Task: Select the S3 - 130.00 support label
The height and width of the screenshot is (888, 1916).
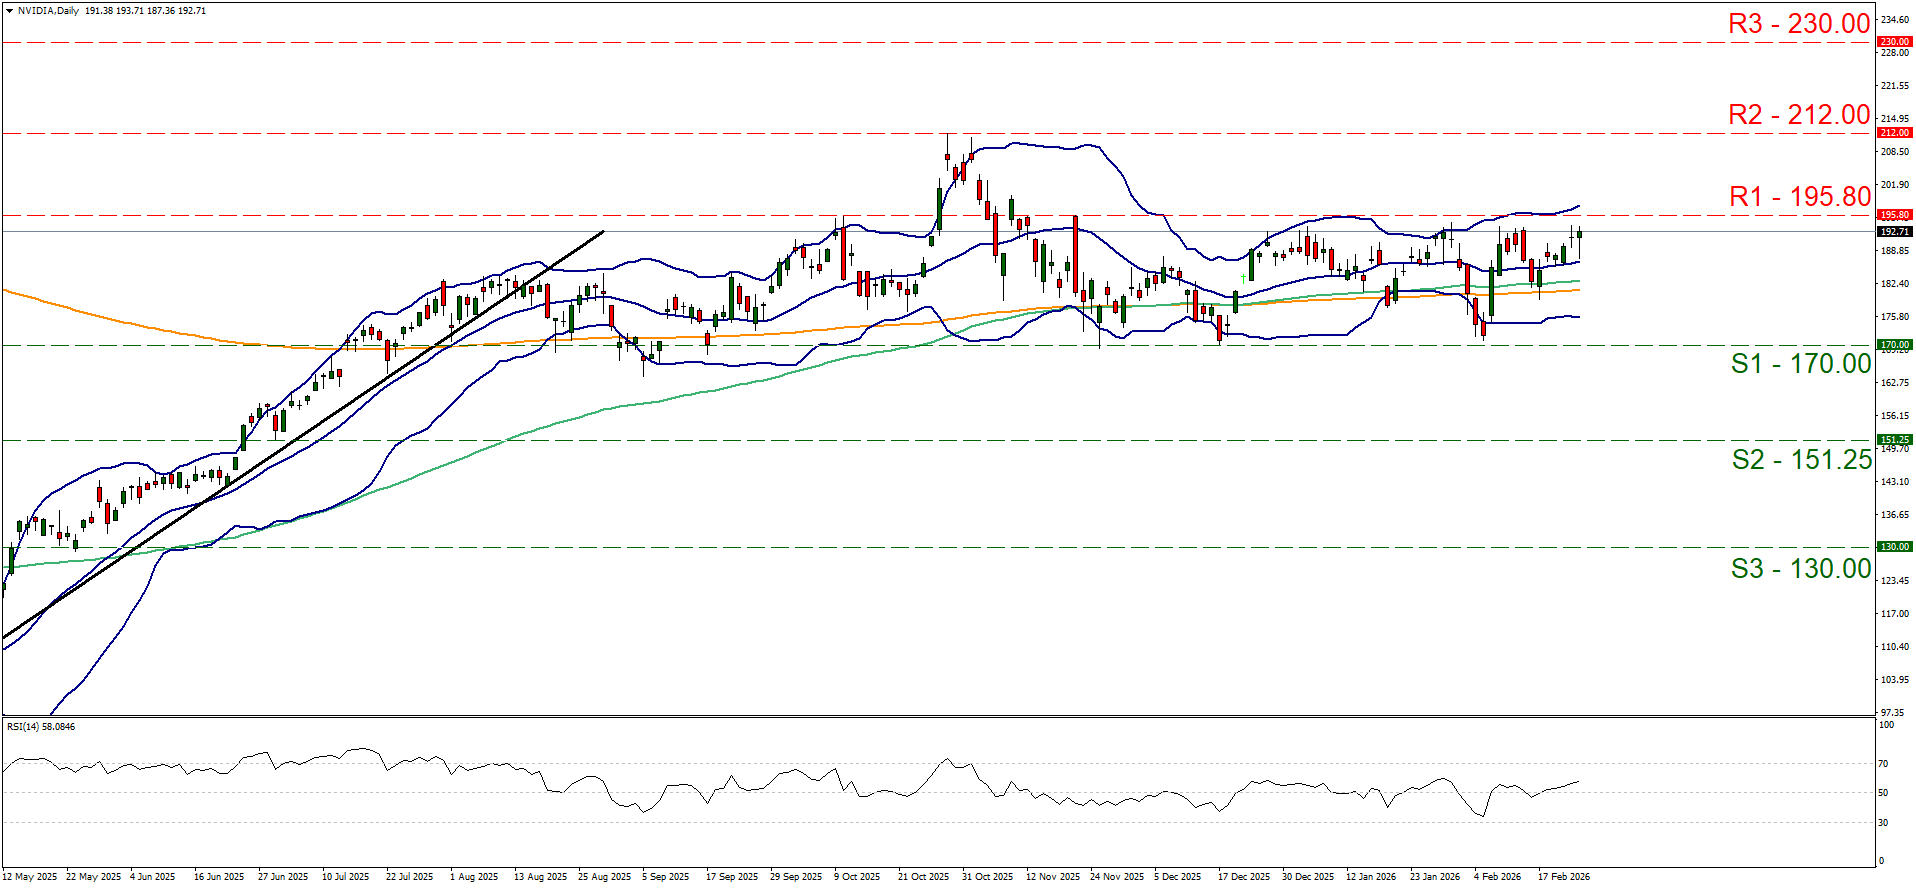Action: 1800,569
